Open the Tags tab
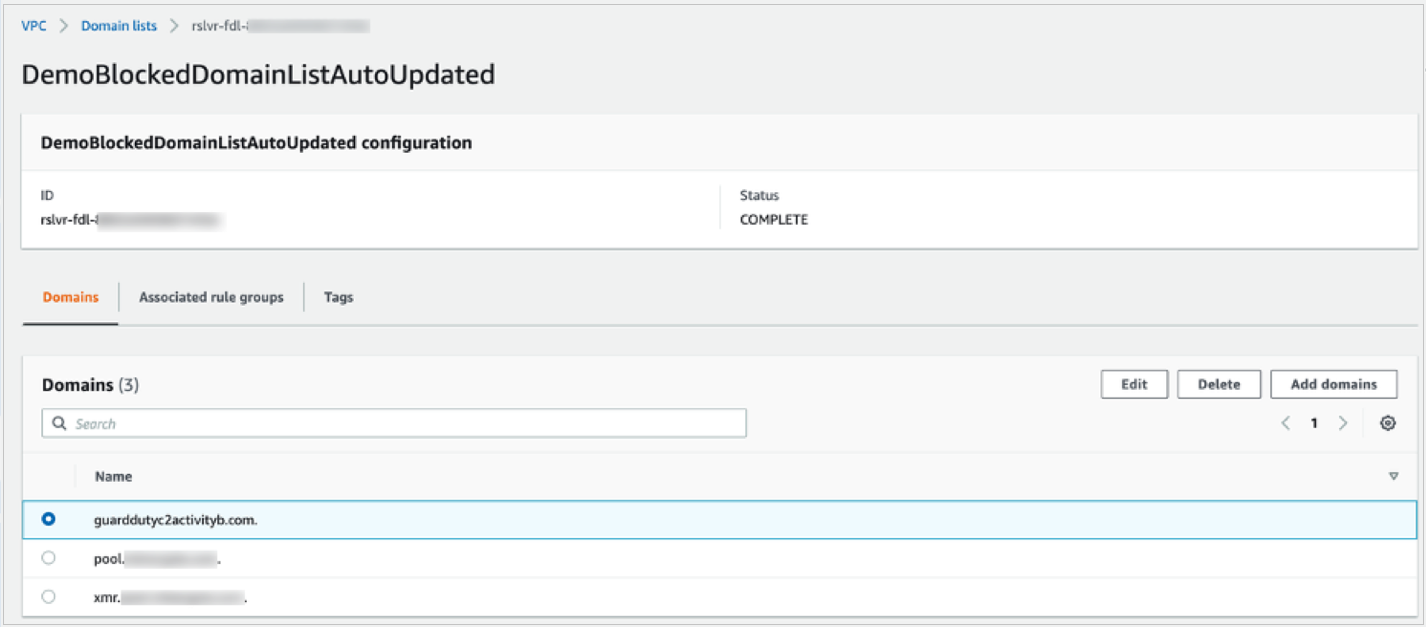Image resolution: width=1426 pixels, height=627 pixels. [337, 297]
